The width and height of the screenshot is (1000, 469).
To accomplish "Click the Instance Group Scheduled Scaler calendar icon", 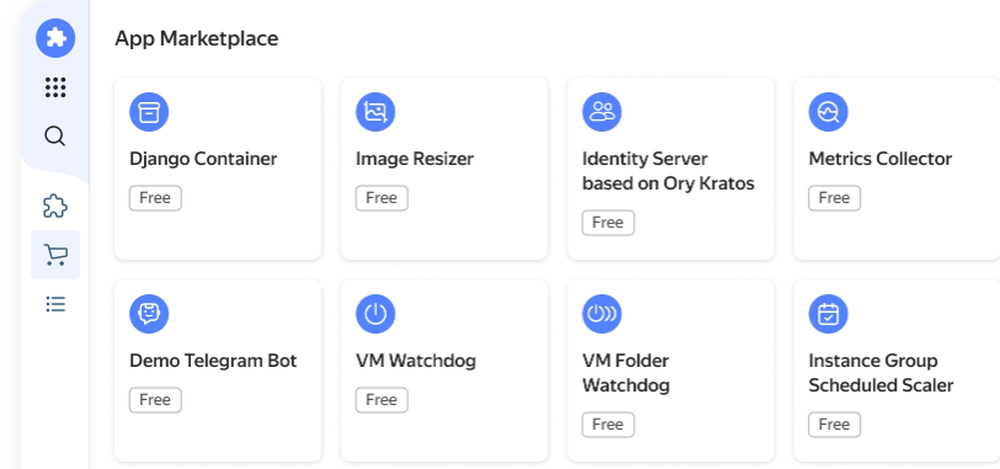I will point(828,314).
